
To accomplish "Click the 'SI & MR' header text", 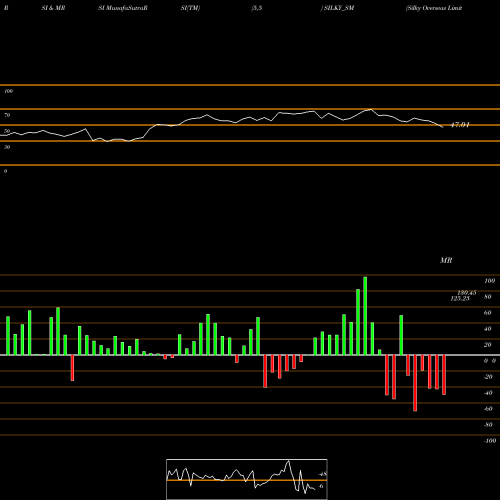I will 53,8.
